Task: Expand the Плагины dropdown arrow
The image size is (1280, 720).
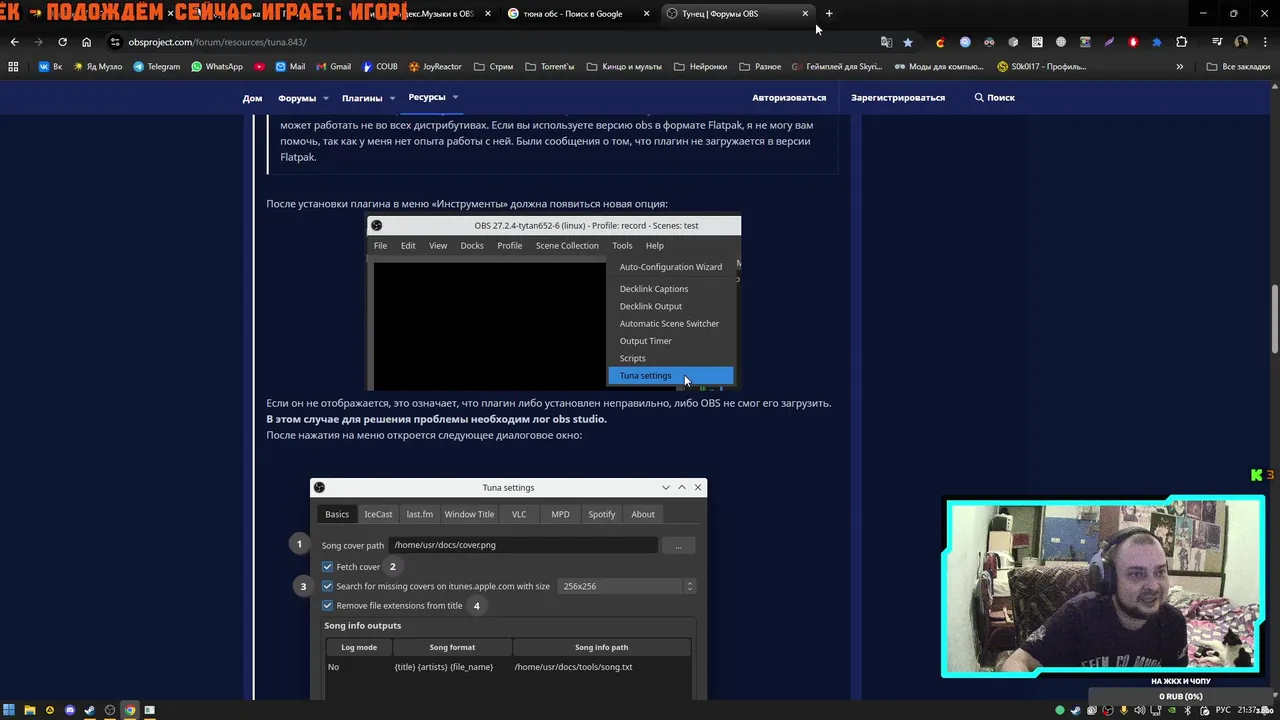Action: click(392, 98)
